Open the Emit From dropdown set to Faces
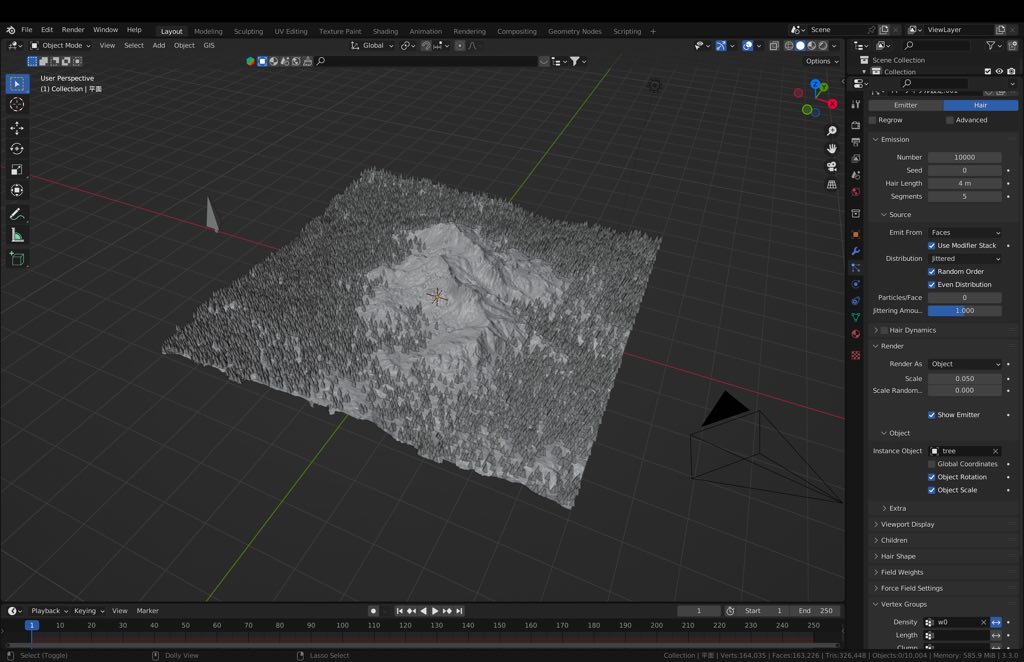1024x662 pixels. coord(965,232)
